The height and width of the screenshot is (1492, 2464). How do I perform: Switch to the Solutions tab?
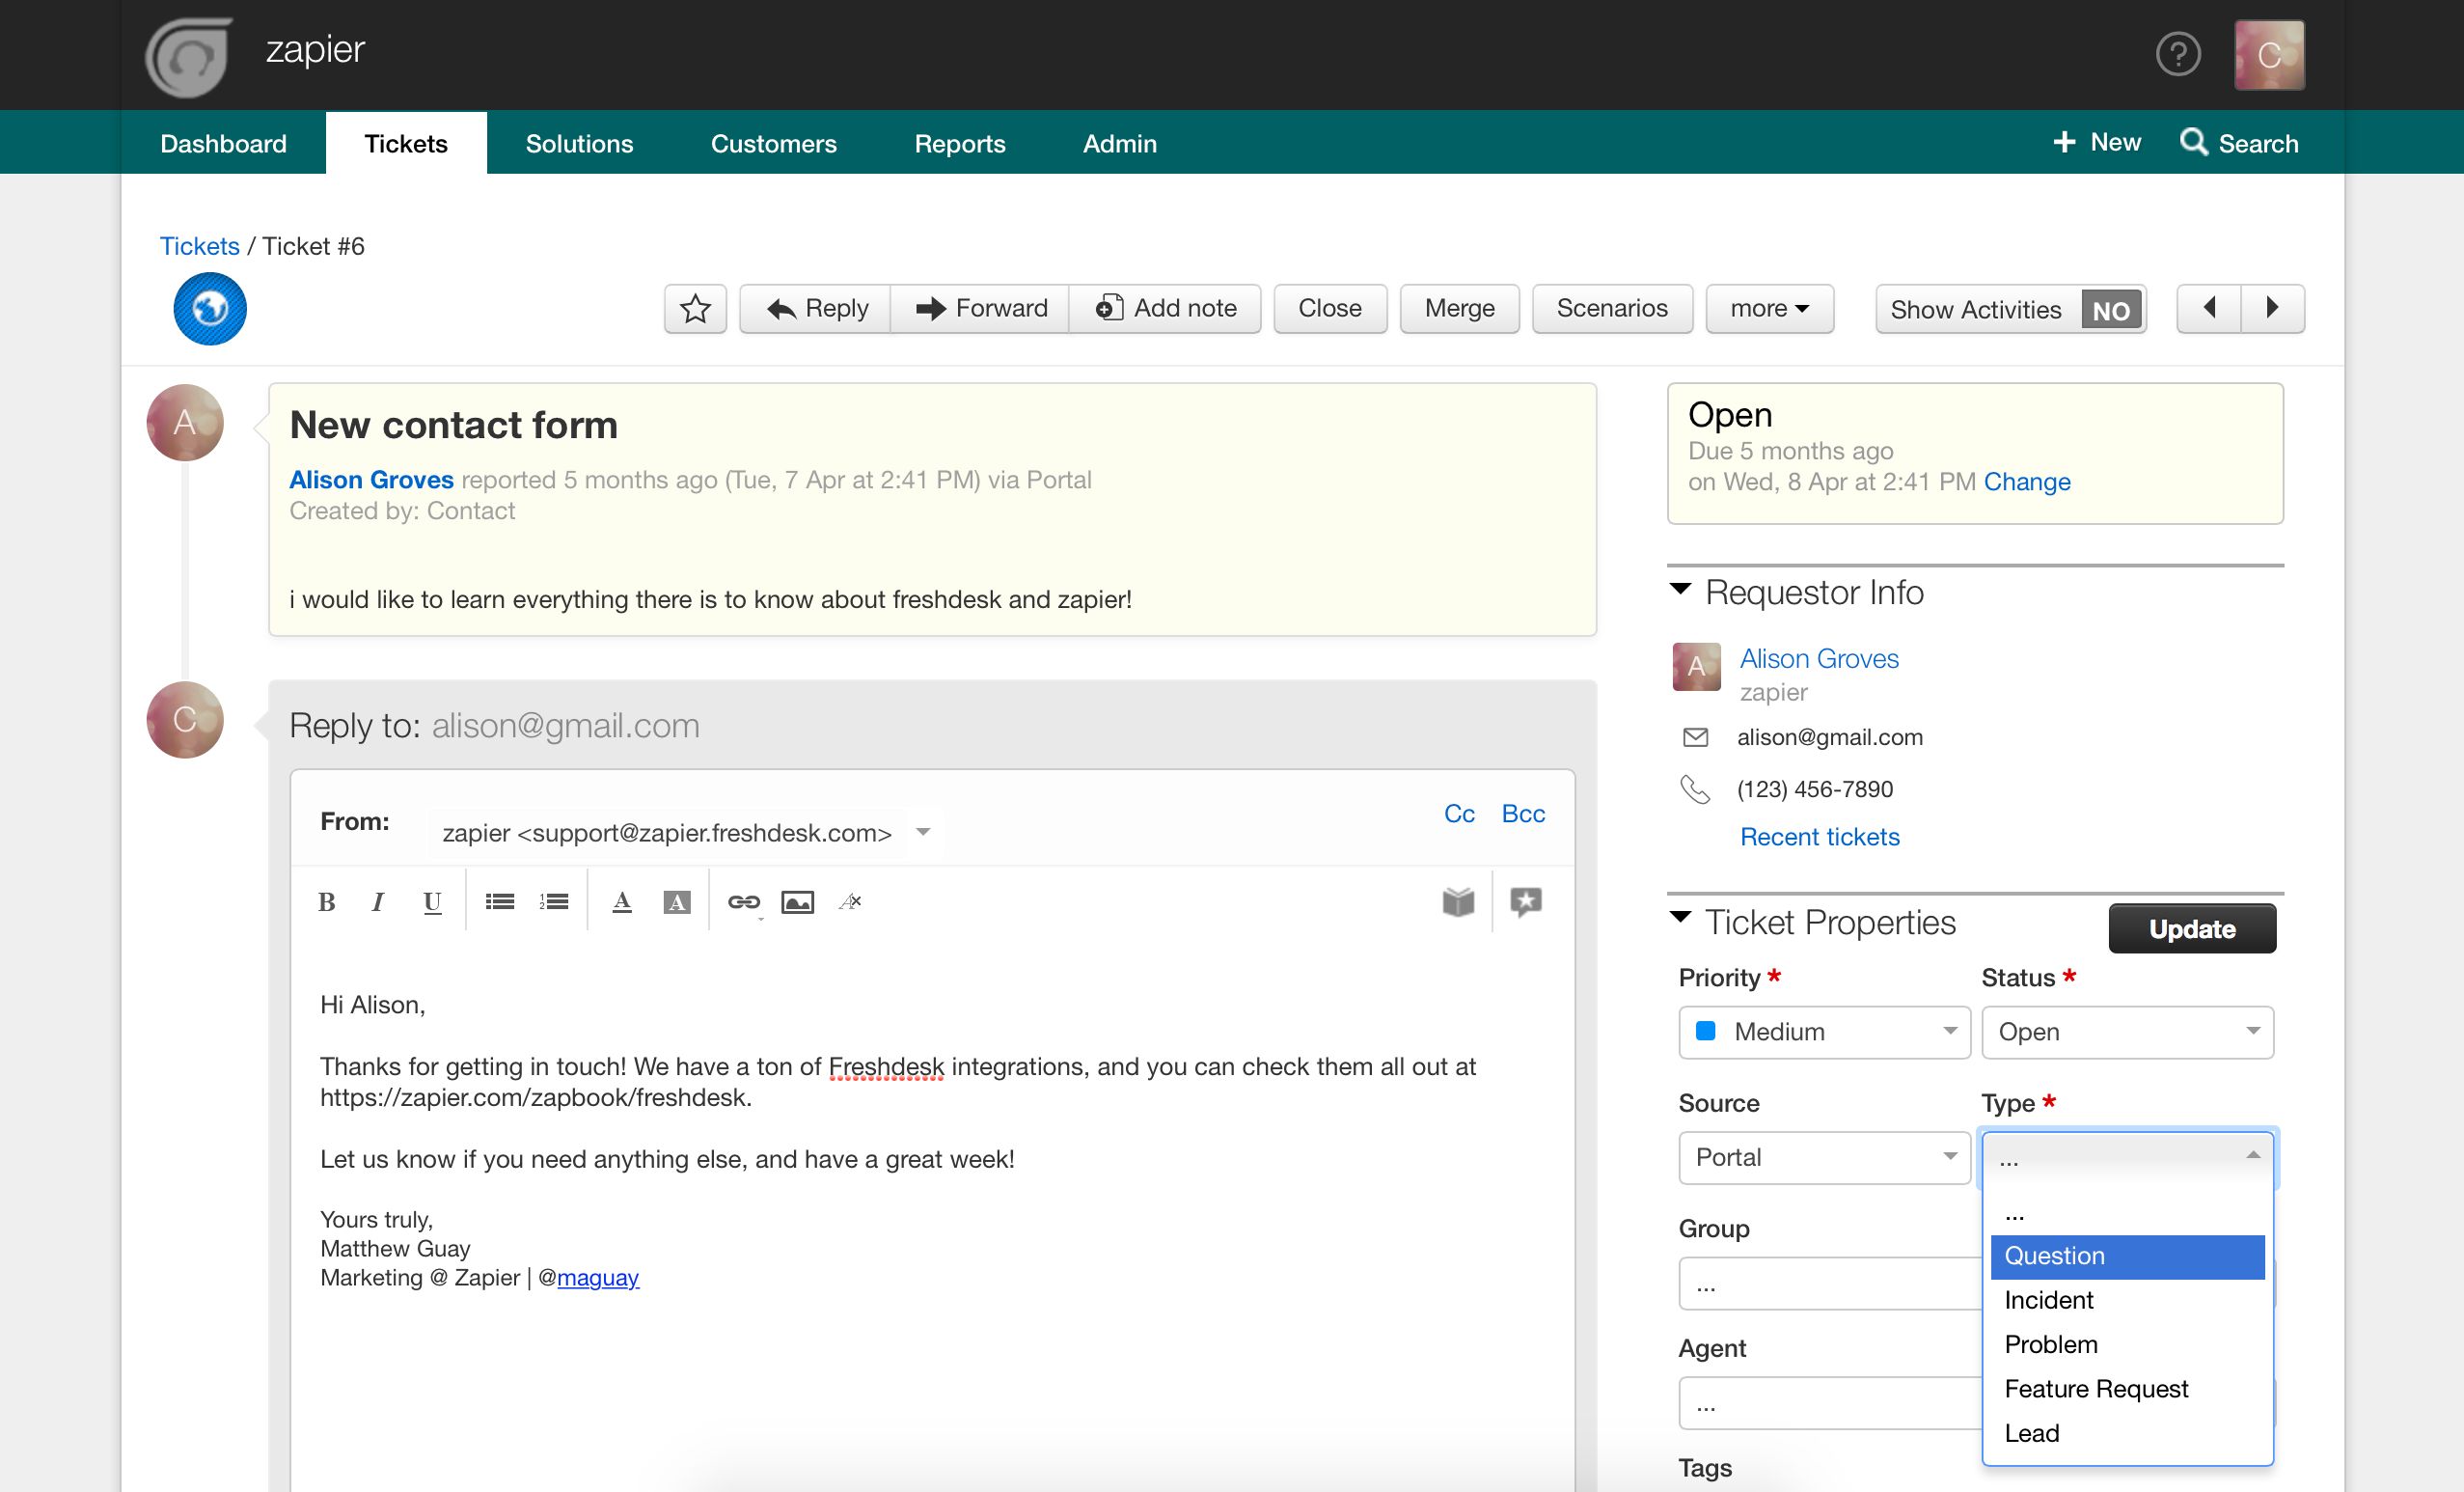pyautogui.click(x=579, y=143)
